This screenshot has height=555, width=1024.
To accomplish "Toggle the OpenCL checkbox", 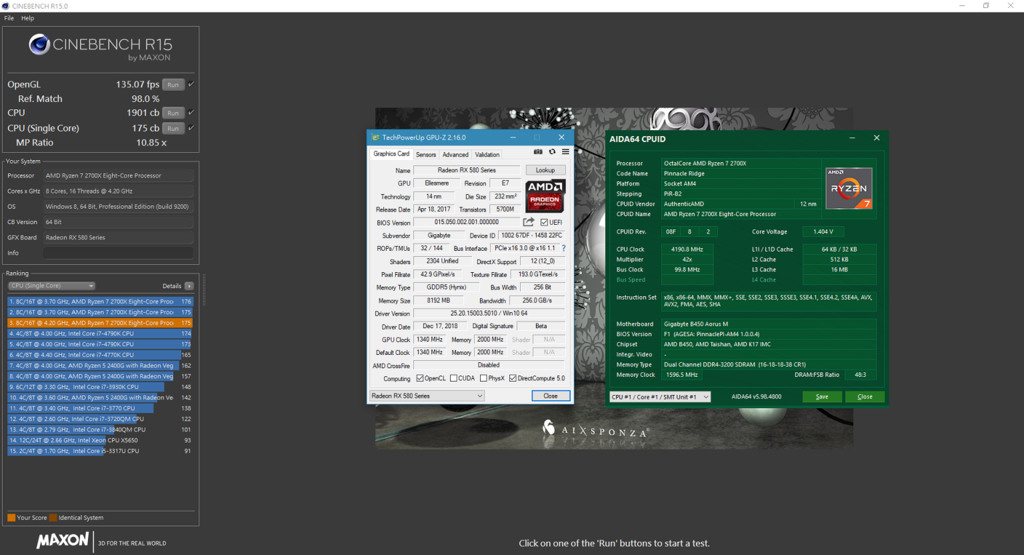I will 420,378.
